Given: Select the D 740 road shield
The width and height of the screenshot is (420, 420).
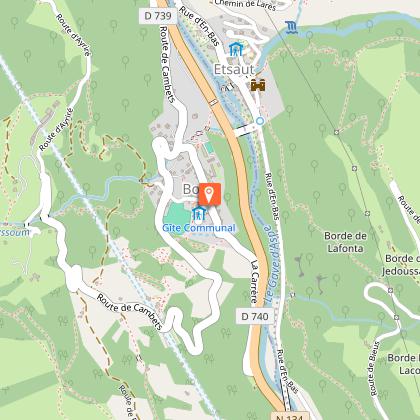Looking at the screenshot, I should pyautogui.click(x=255, y=316).
